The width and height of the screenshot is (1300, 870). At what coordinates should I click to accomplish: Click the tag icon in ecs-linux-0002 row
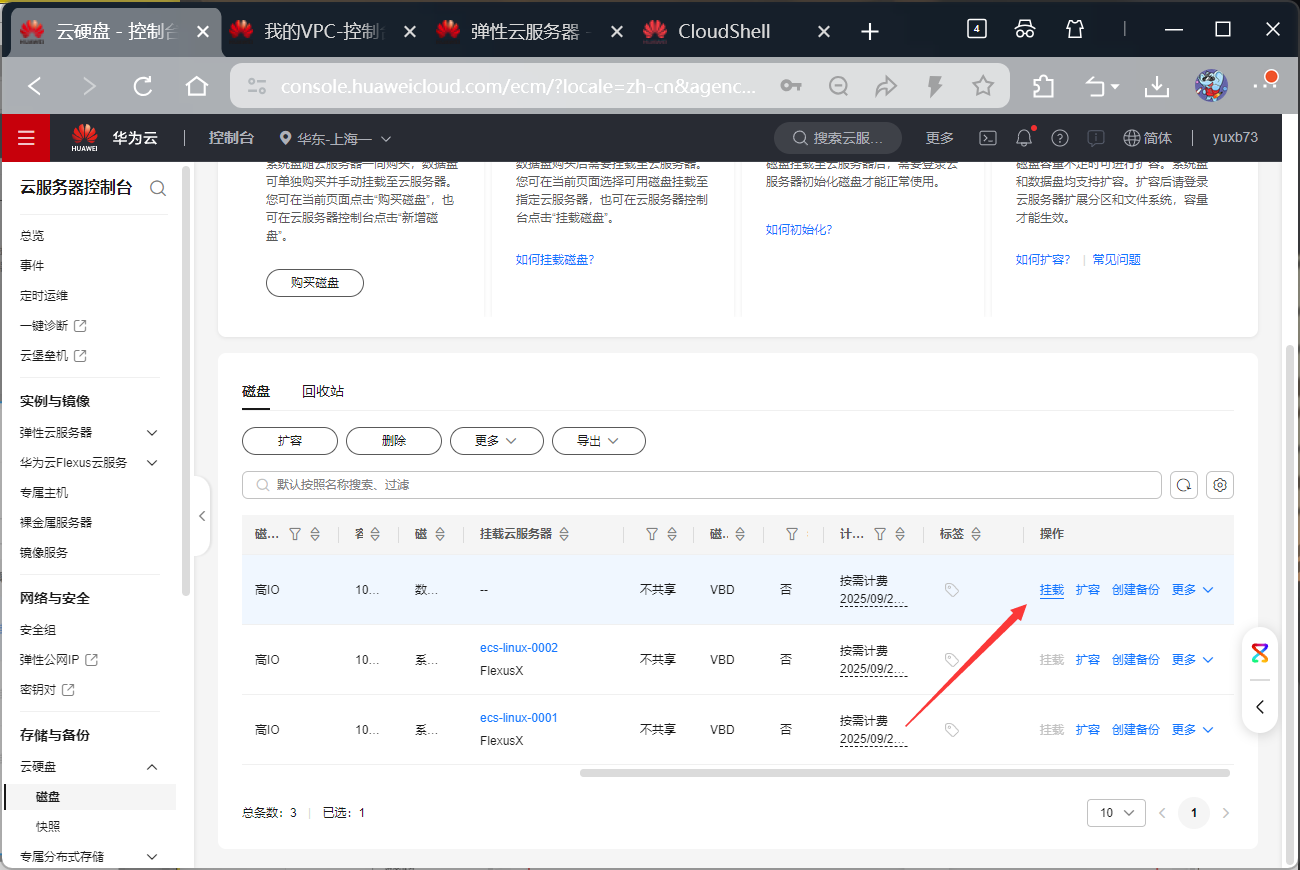coord(952,660)
